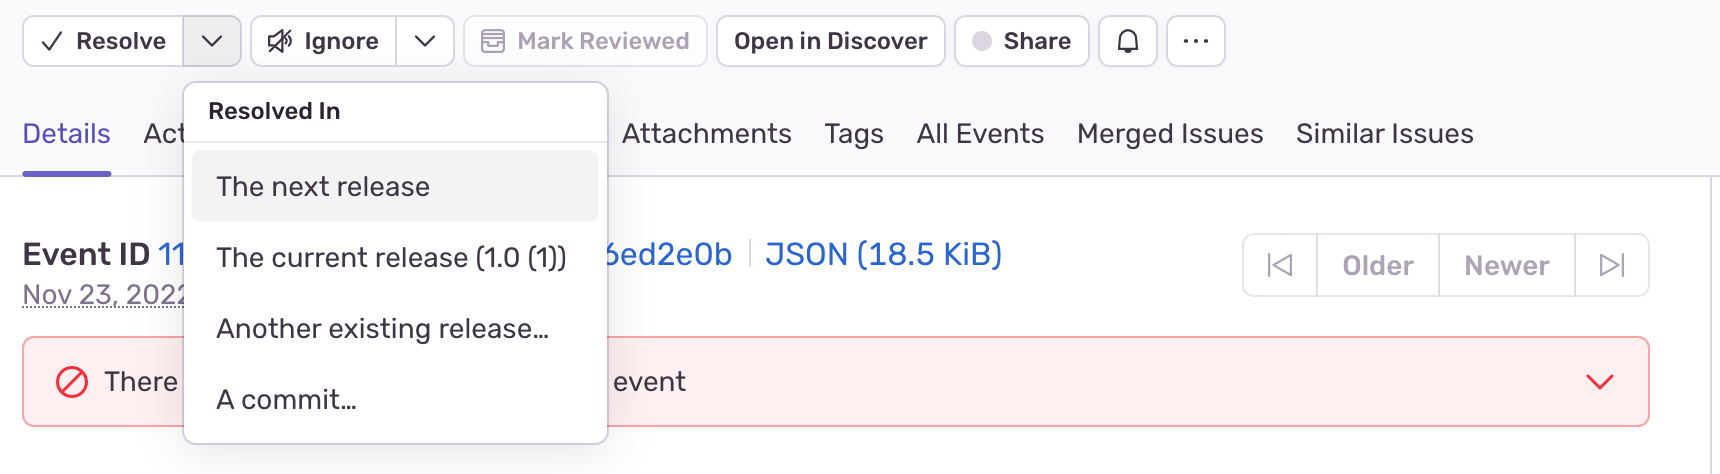Viewport: 1720px width, 474px height.
Task: Go to the All Events tab
Action: pyautogui.click(x=980, y=134)
